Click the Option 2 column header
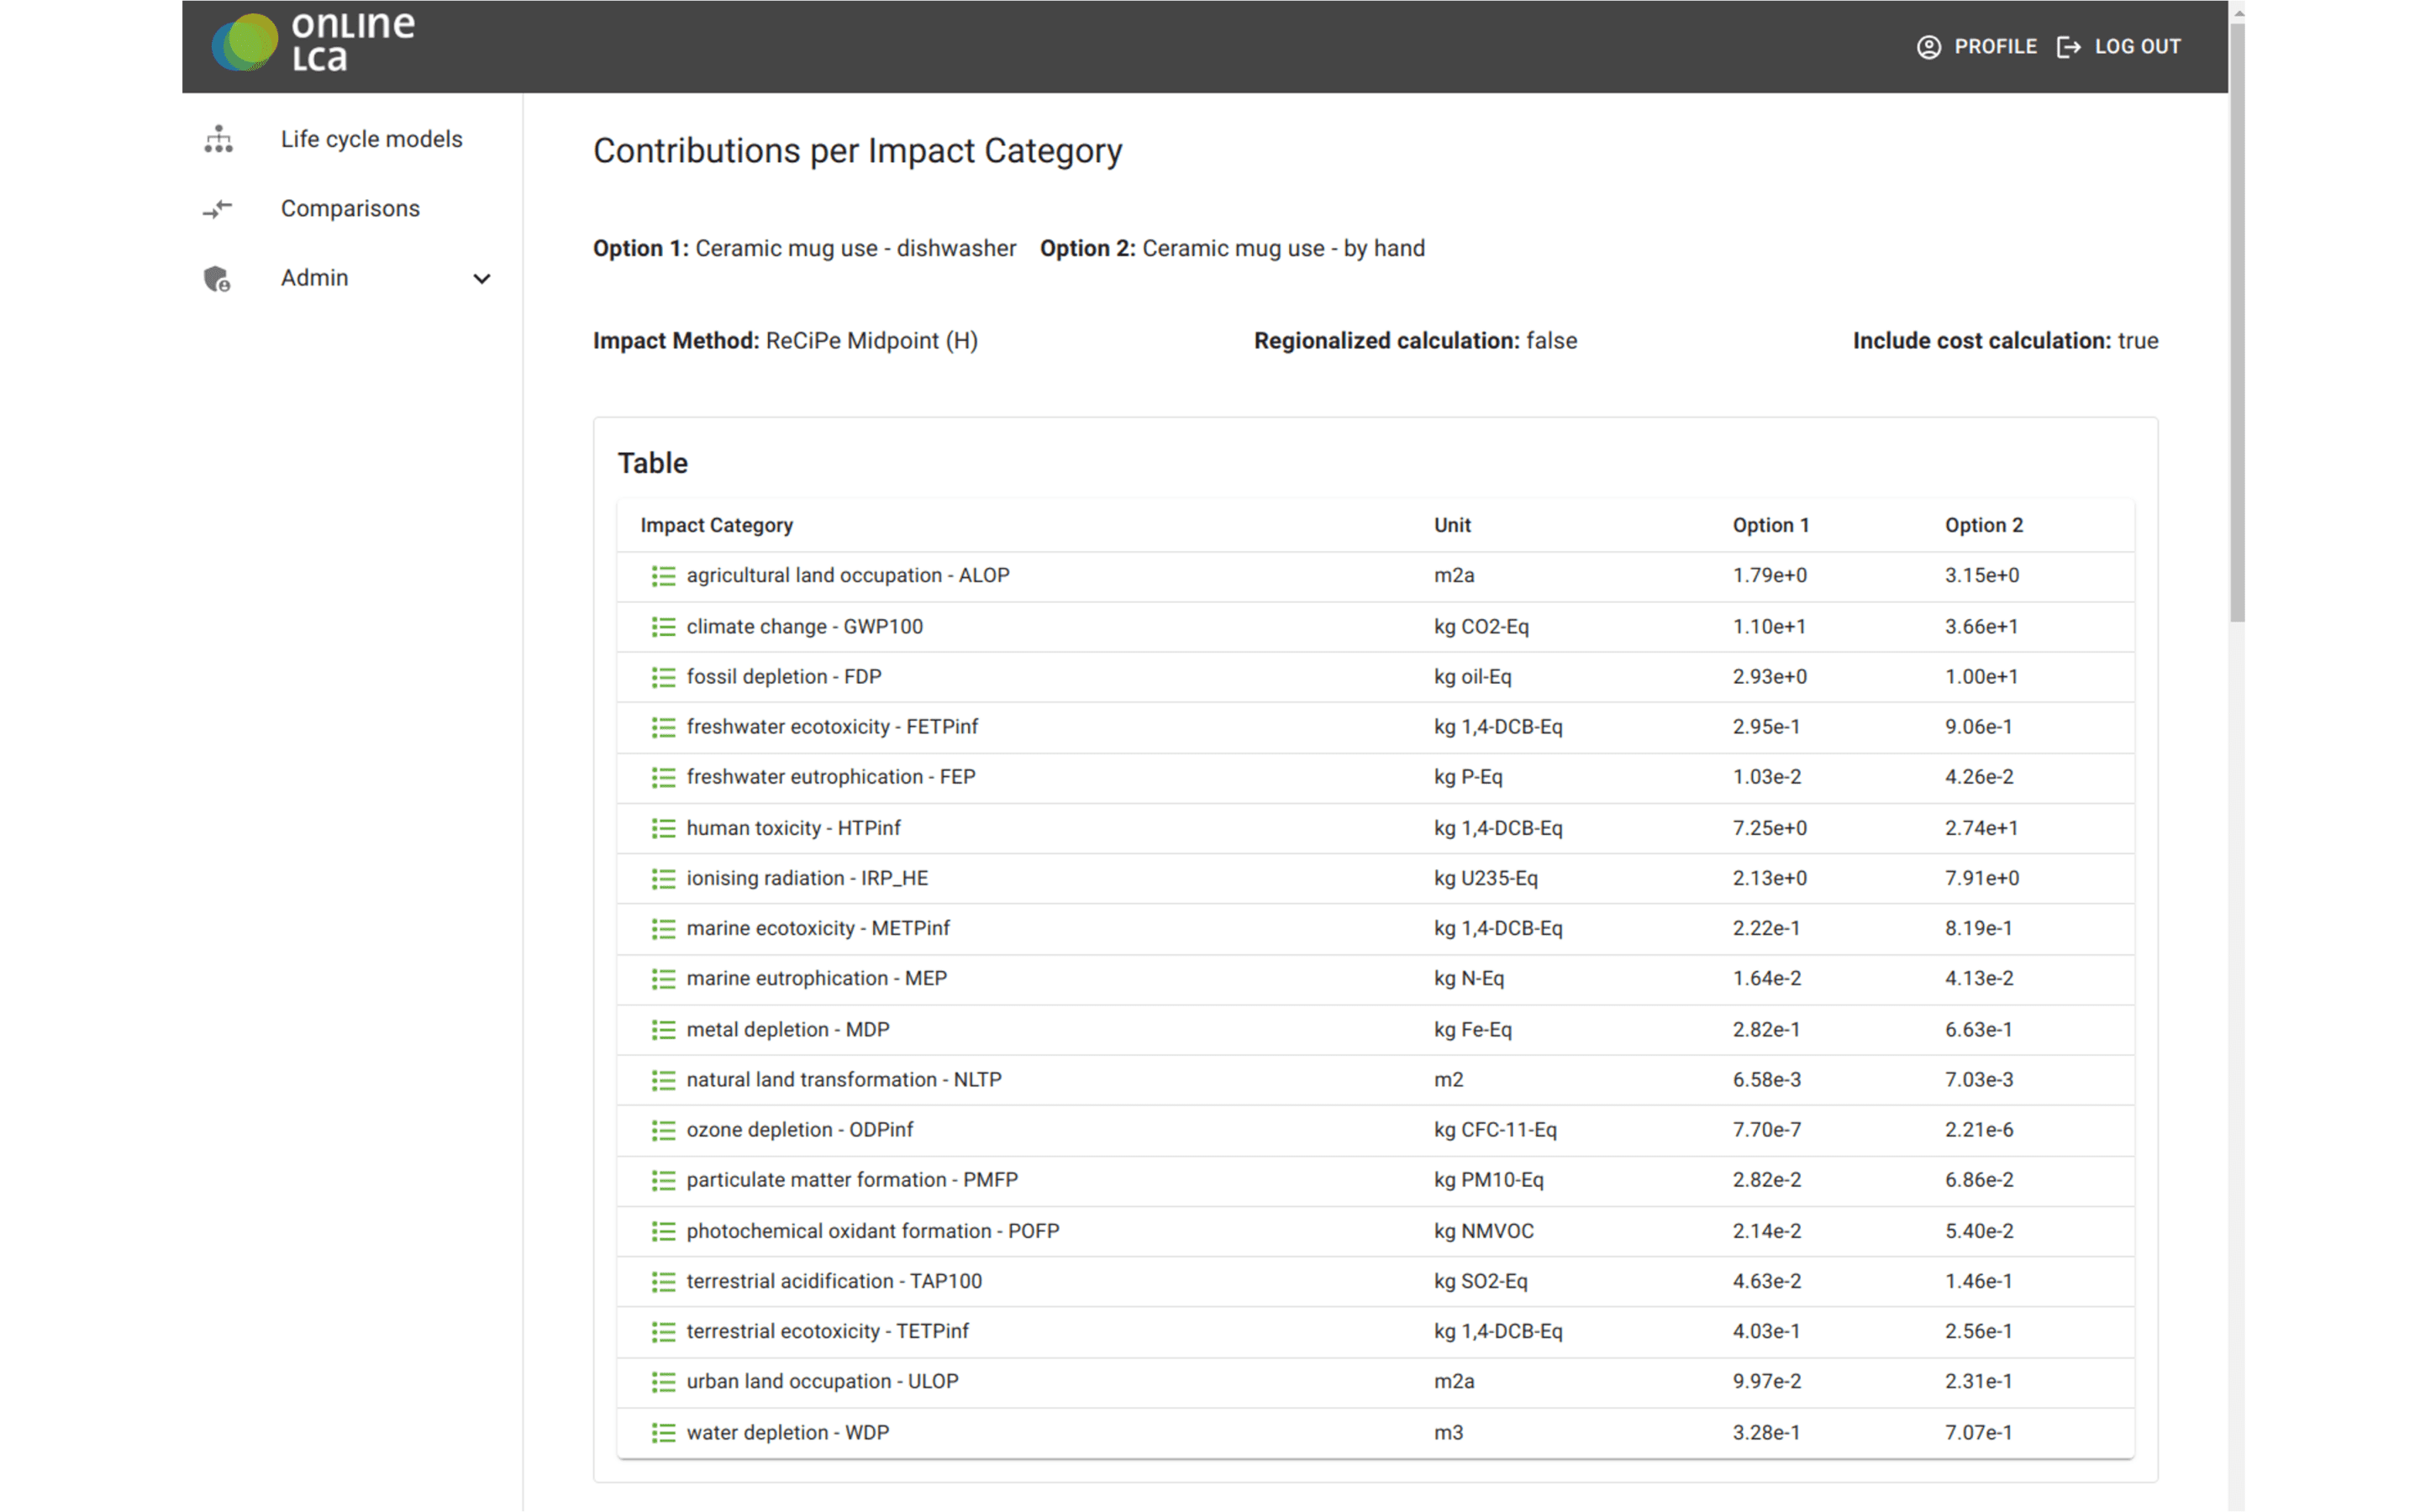Image resolution: width=2420 pixels, height=1512 pixels. pos(1983,525)
